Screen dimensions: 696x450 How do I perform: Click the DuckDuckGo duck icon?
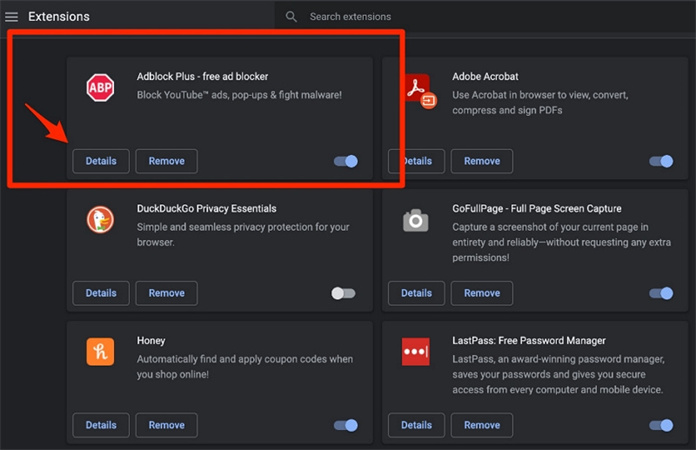pyautogui.click(x=100, y=220)
